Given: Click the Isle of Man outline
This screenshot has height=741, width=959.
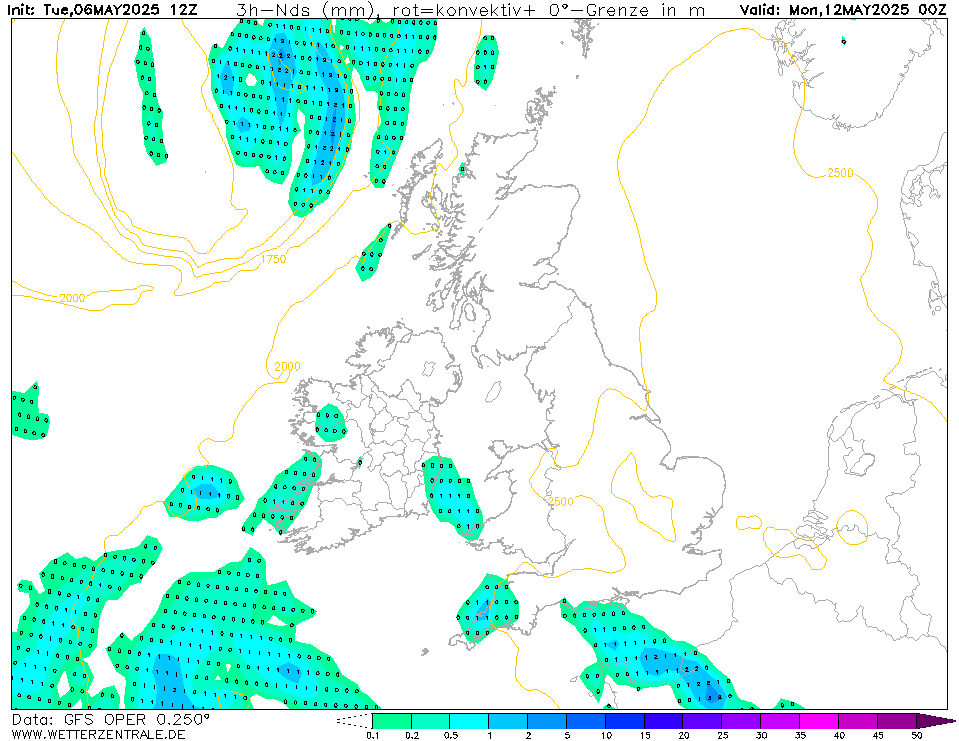Looking at the screenshot, I should 494,391.
